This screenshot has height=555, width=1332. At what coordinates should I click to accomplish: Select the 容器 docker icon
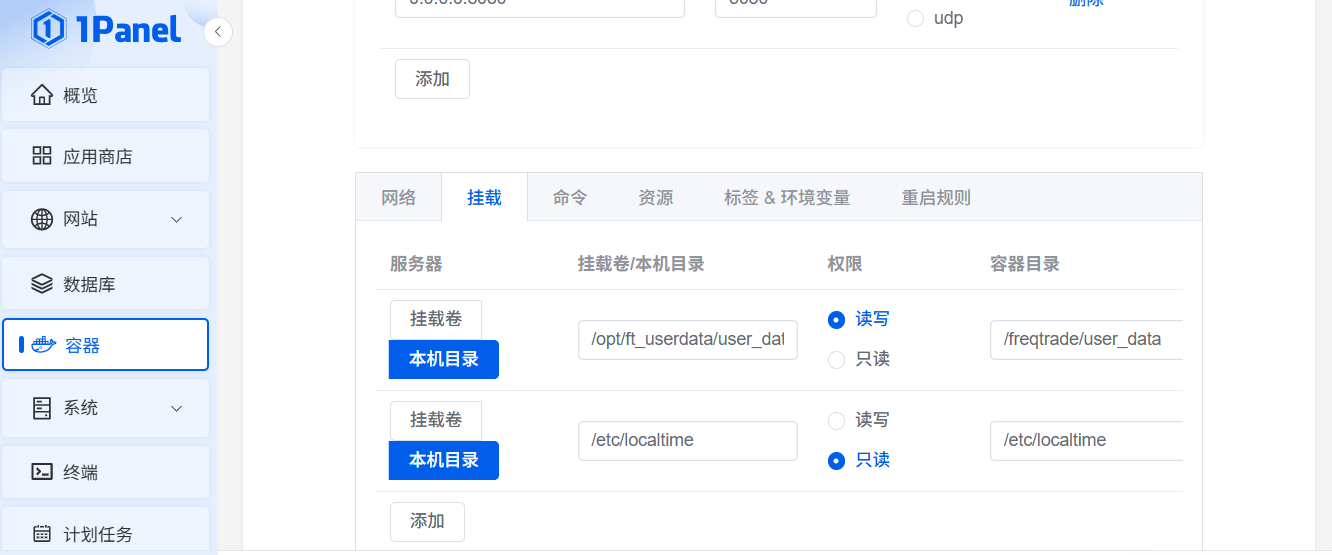click(43, 346)
